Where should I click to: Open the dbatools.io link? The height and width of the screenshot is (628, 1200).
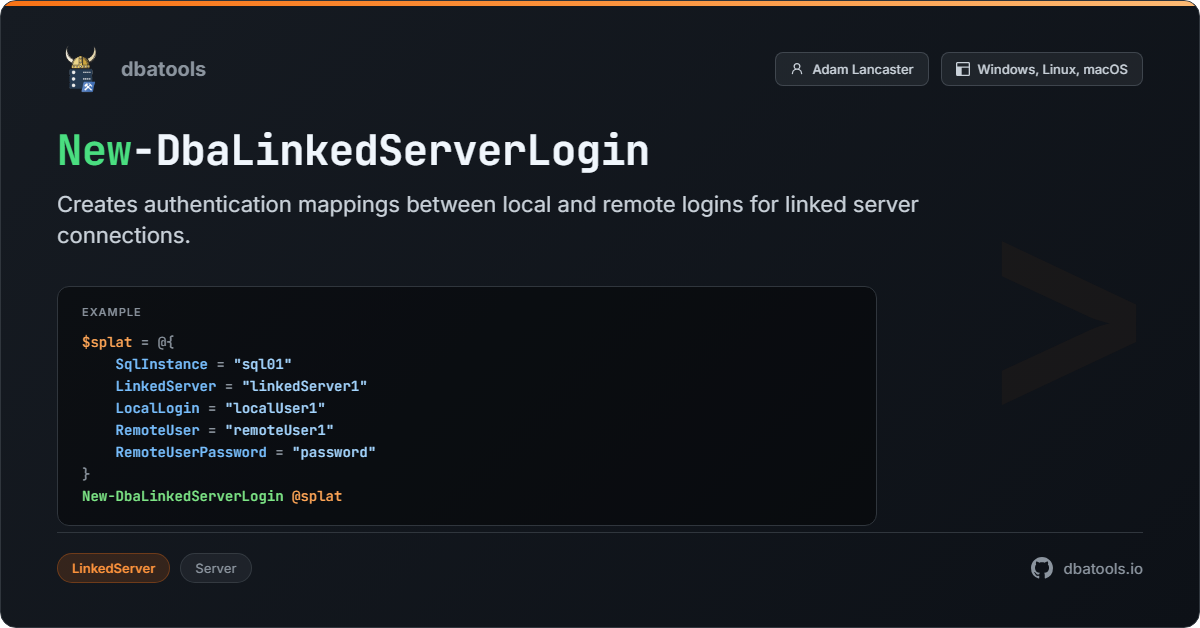(1103, 568)
